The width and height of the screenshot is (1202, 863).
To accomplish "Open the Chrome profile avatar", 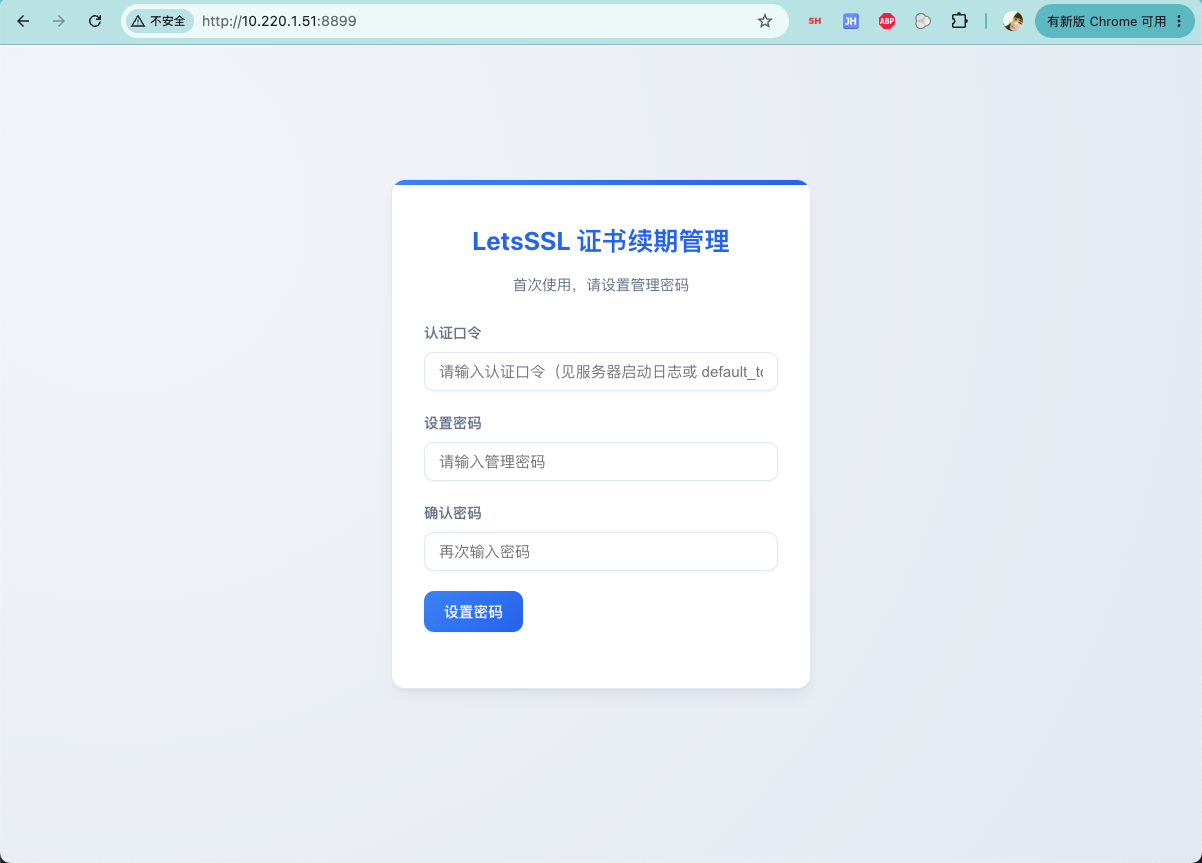I will pos(1013,21).
